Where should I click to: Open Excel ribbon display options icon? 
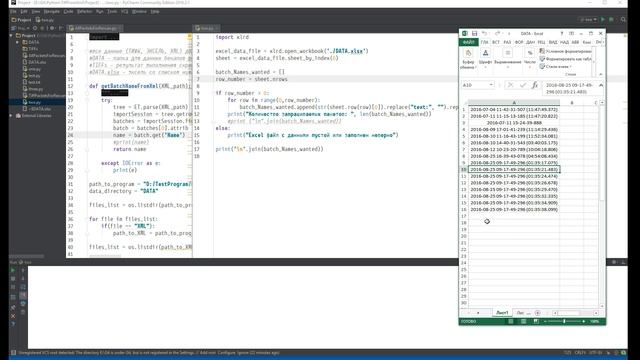coord(571,33)
